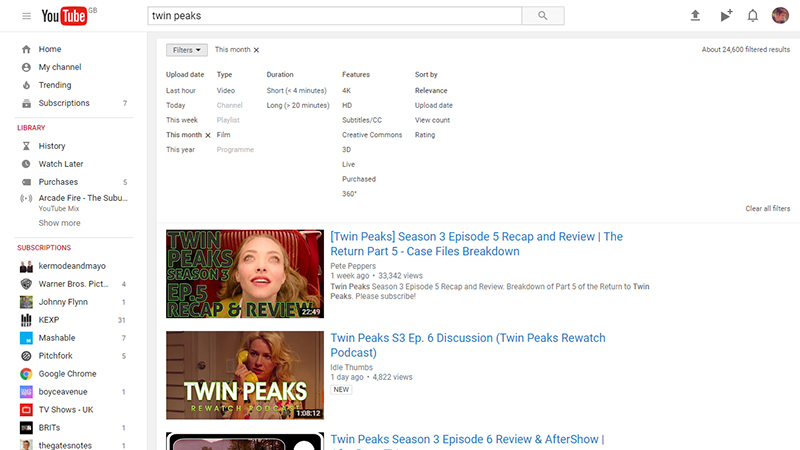800x450 pixels.
Task: Filter type to Video
Action: tap(226, 90)
